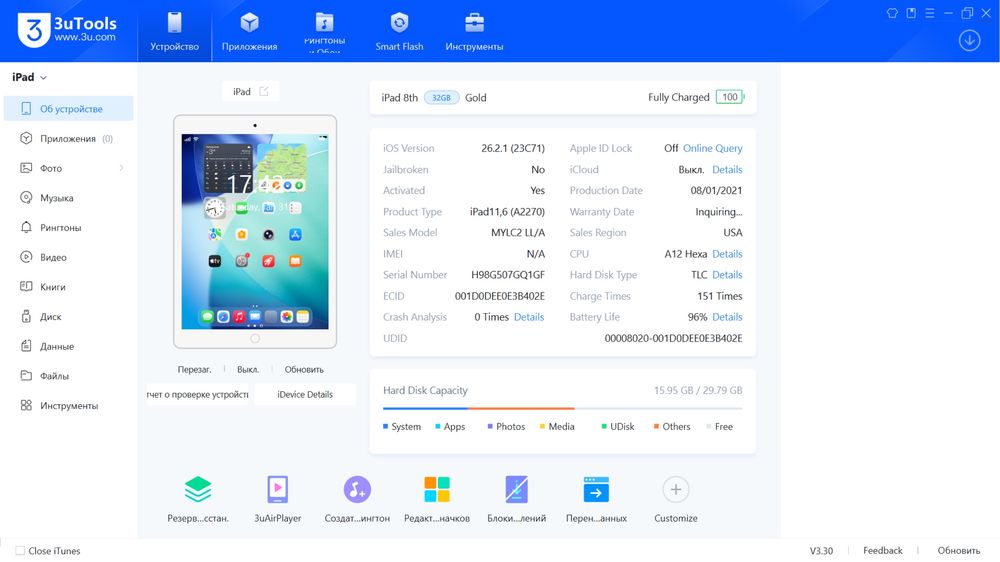
Task: Click the iPad home screen preview
Action: click(255, 232)
